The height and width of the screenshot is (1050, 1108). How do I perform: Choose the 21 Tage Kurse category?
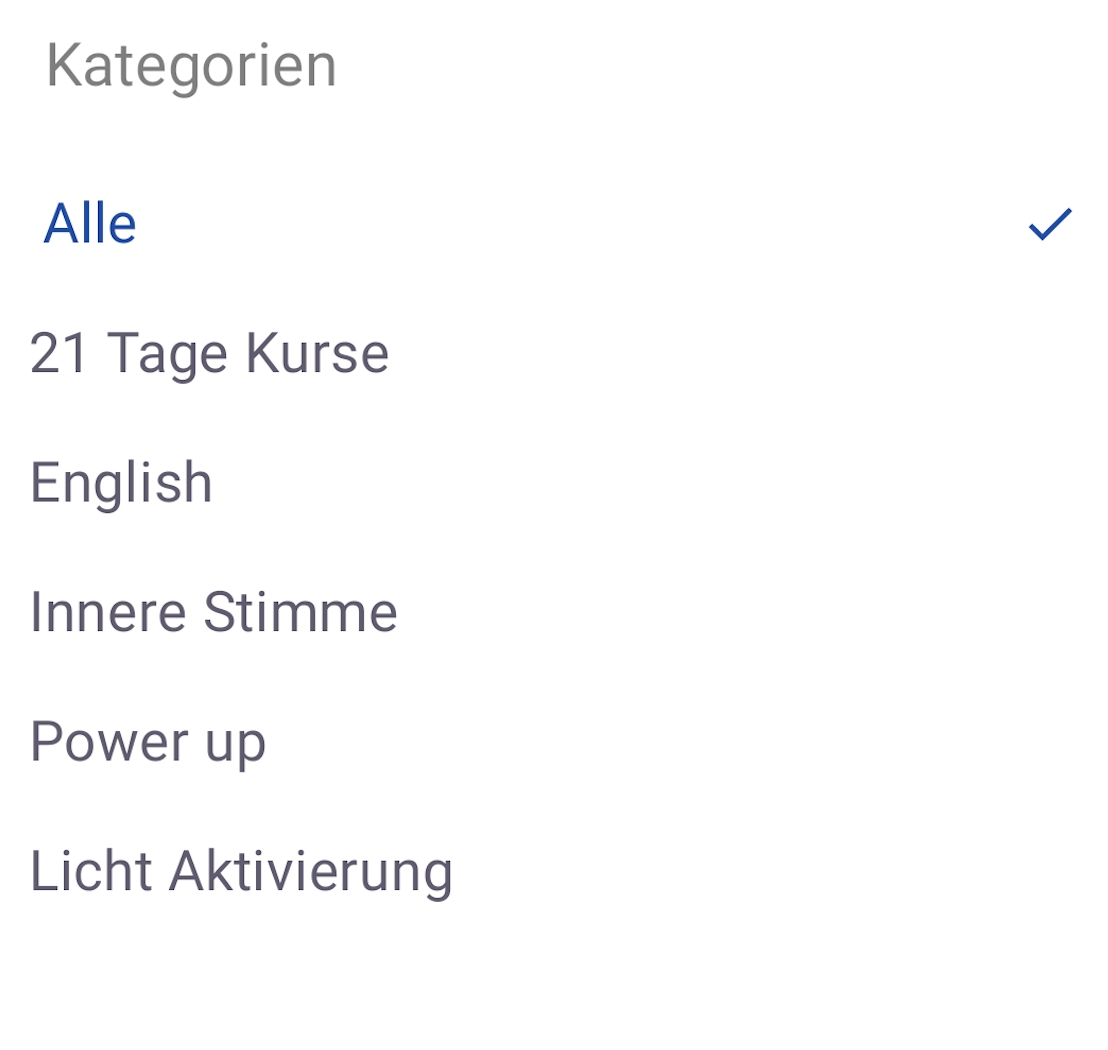[x=209, y=354]
